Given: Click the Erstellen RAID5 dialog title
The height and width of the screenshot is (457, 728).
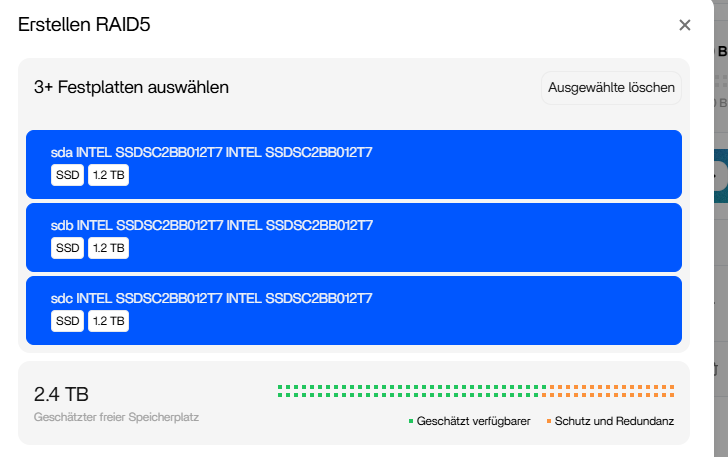Looking at the screenshot, I should [84, 25].
